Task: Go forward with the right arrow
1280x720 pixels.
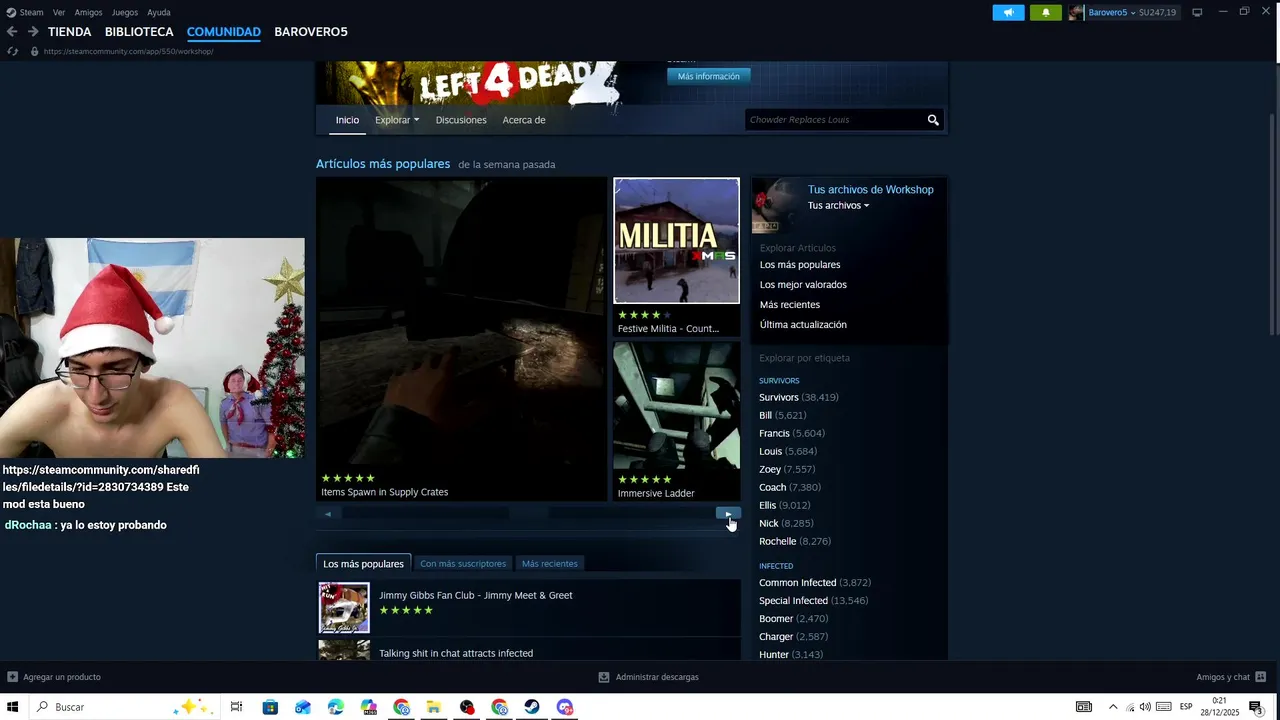Action: pyautogui.click(x=33, y=32)
